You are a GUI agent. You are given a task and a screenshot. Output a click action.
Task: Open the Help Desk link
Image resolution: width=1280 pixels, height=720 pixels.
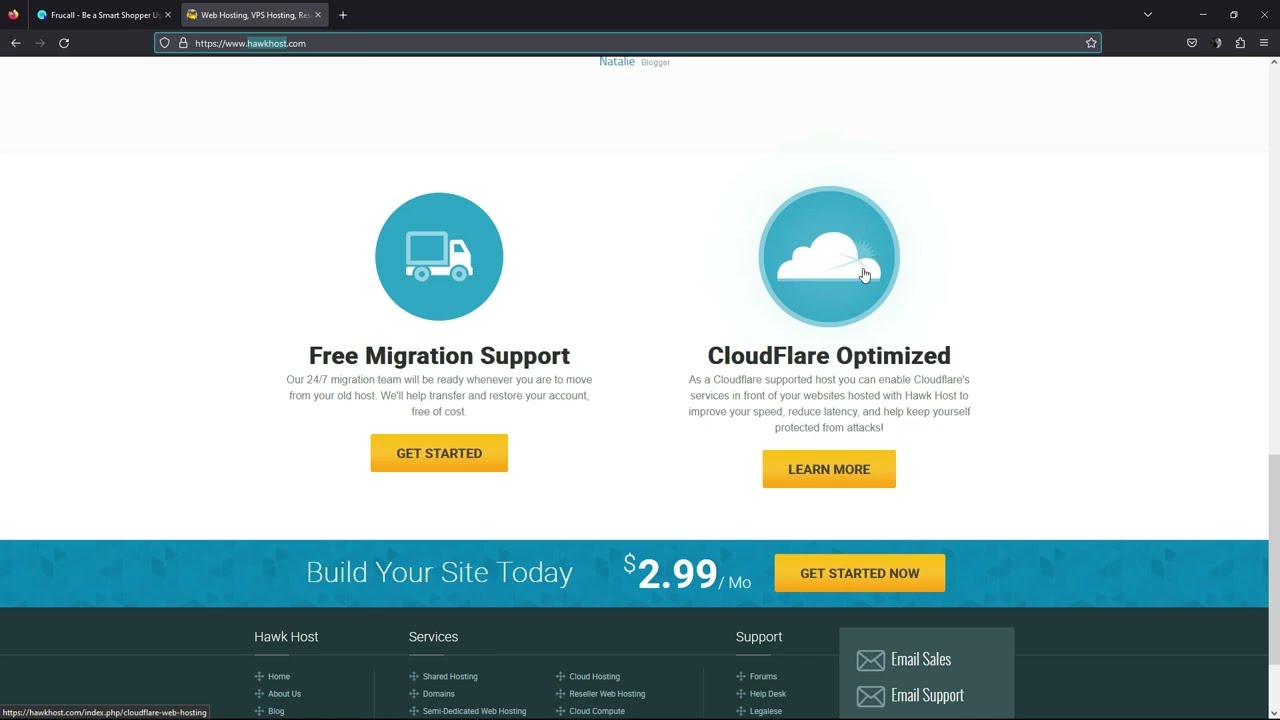click(768, 694)
